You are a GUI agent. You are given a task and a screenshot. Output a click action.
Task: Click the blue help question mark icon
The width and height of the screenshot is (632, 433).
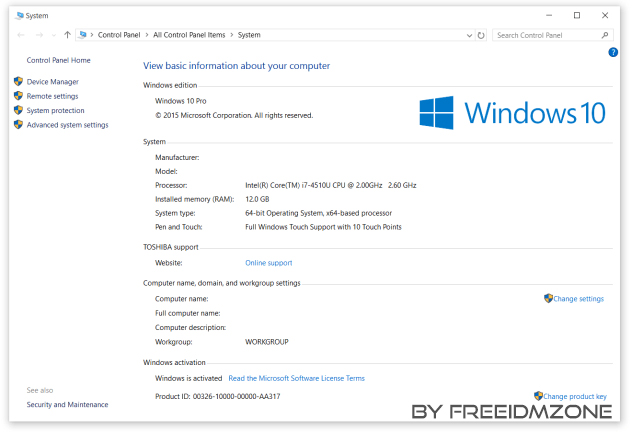pyautogui.click(x=613, y=52)
